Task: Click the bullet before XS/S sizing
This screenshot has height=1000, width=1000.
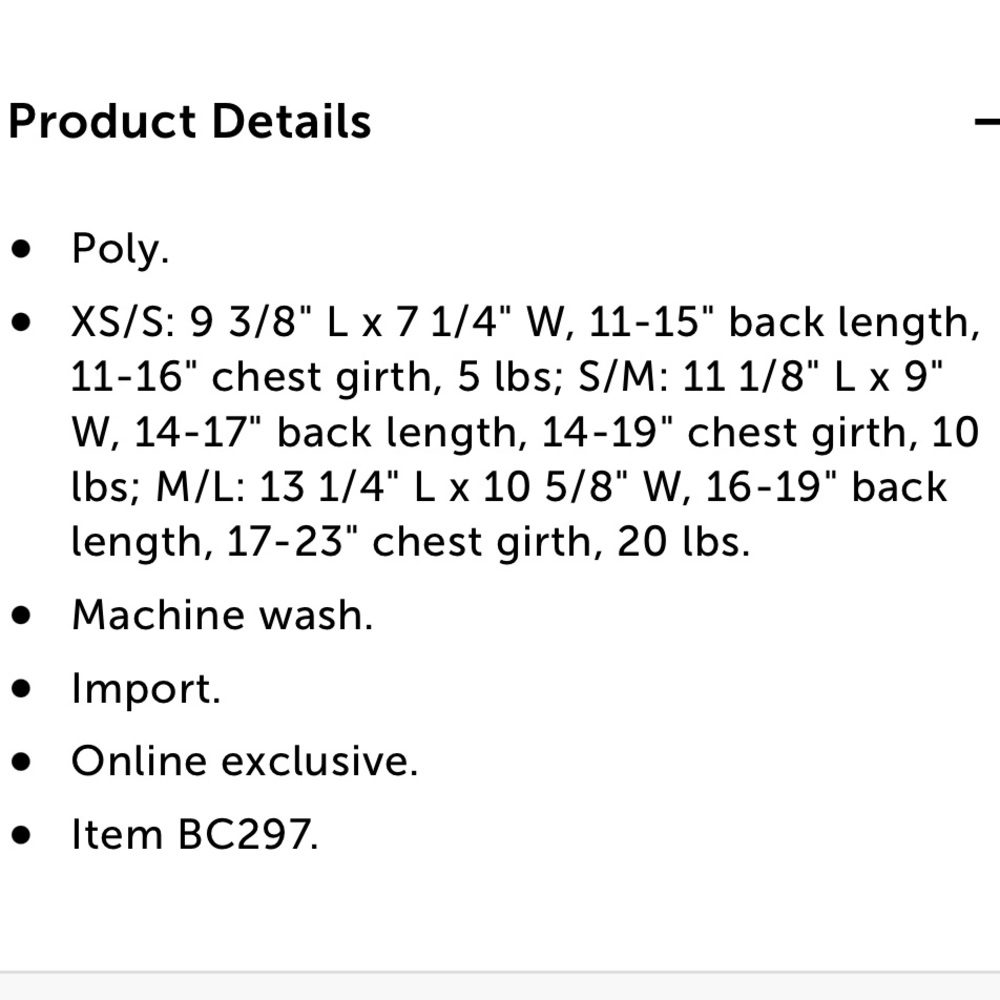Action: 22,322
